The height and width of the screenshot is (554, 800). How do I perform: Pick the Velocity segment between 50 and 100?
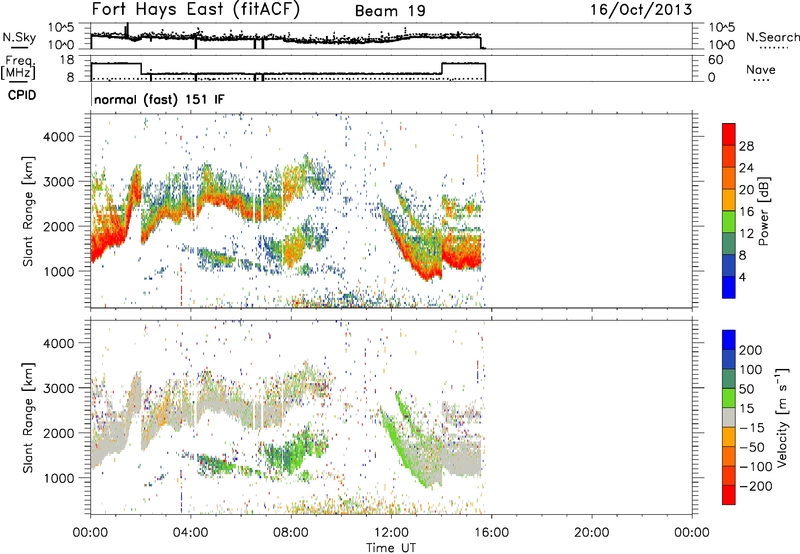pyautogui.click(x=729, y=379)
